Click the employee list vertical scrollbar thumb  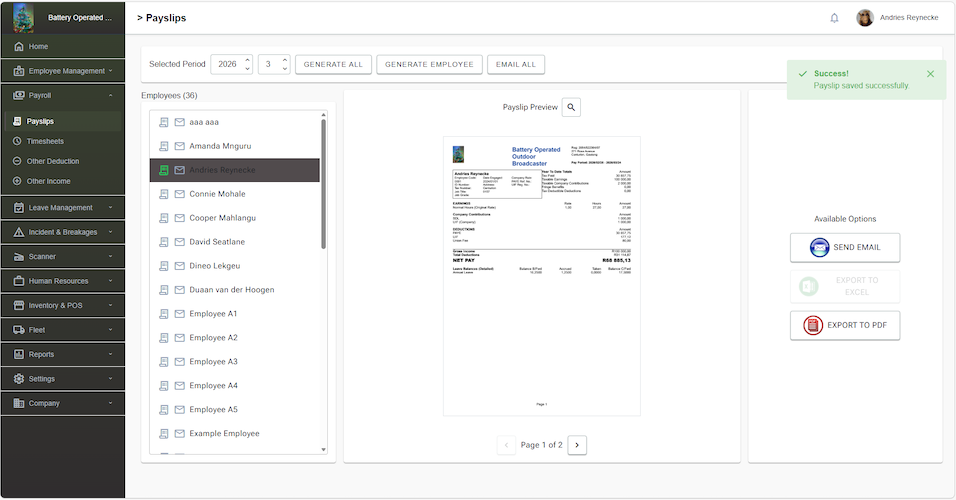[323, 184]
